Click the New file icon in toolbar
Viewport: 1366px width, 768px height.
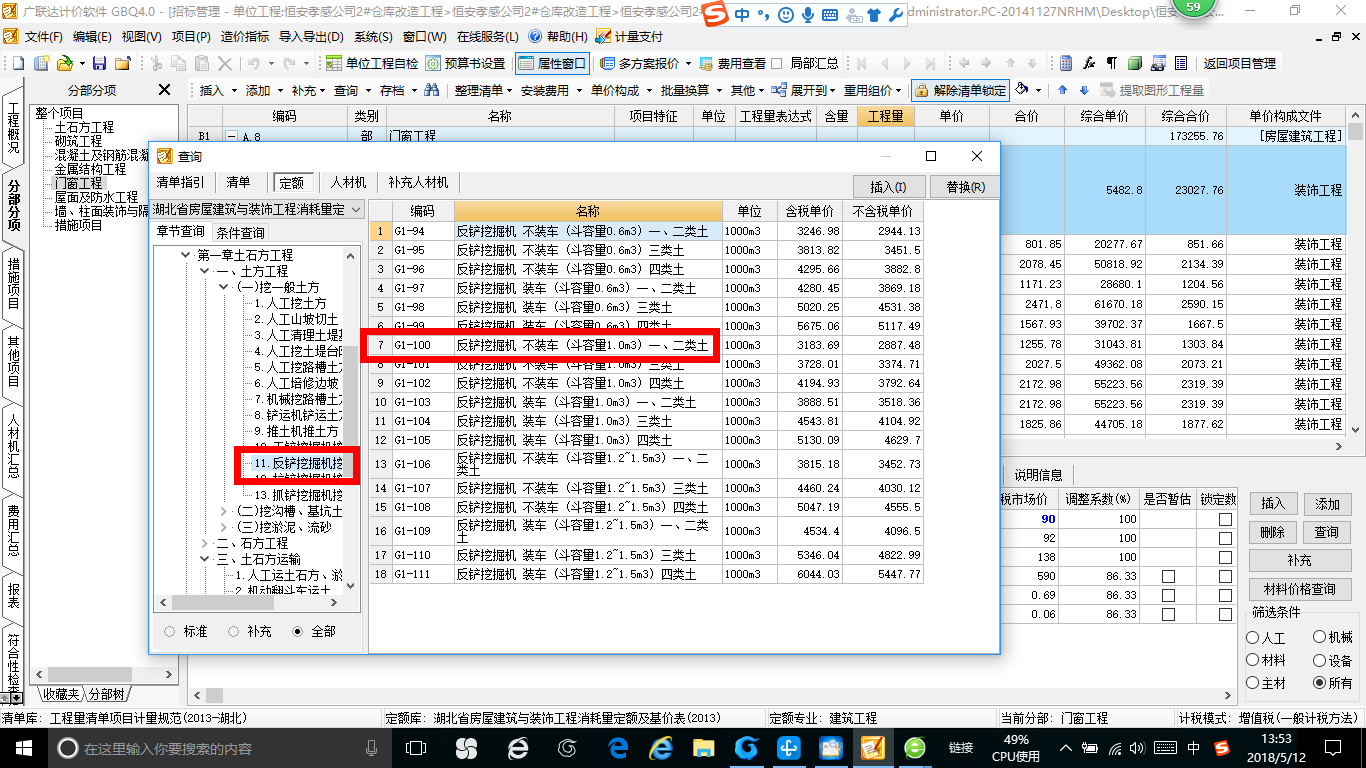[17, 63]
